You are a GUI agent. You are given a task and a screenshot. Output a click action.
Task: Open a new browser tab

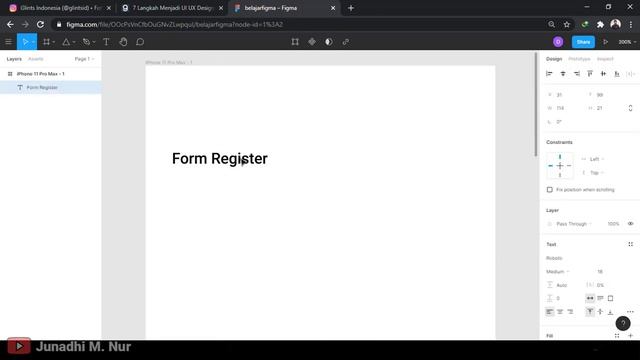pyautogui.click(x=351, y=8)
